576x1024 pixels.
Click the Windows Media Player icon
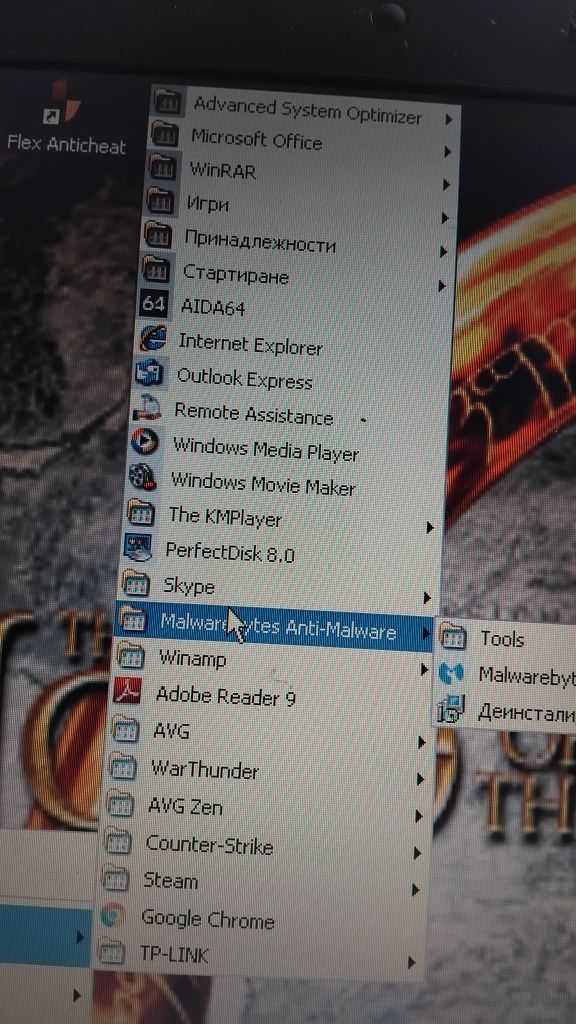[x=144, y=442]
